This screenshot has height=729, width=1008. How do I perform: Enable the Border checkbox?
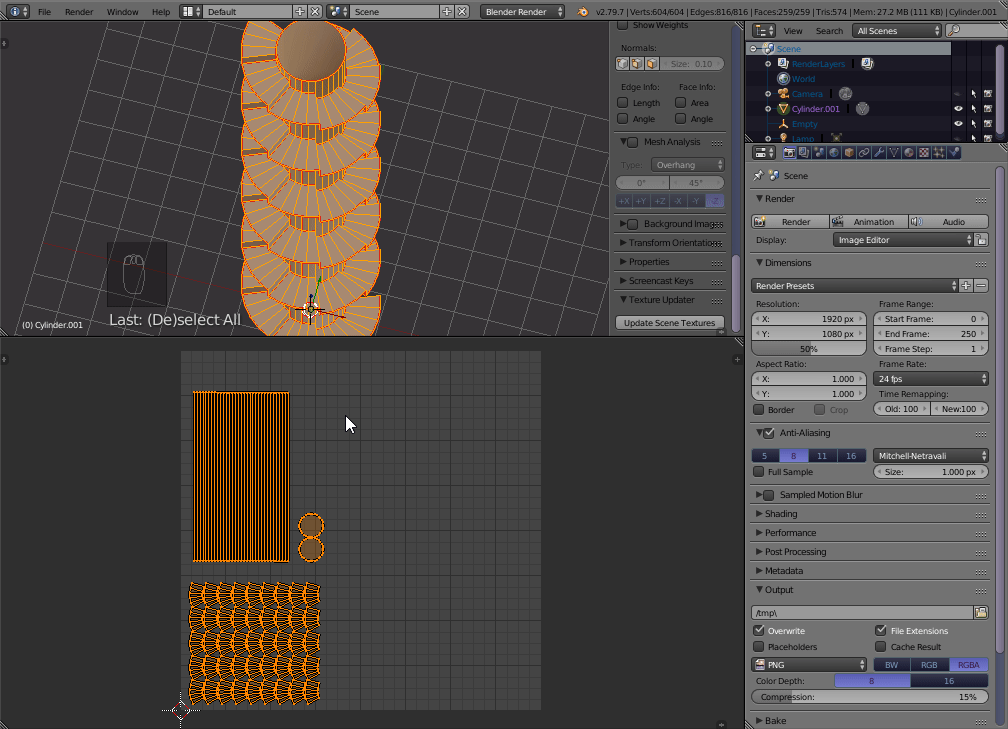(x=759, y=410)
